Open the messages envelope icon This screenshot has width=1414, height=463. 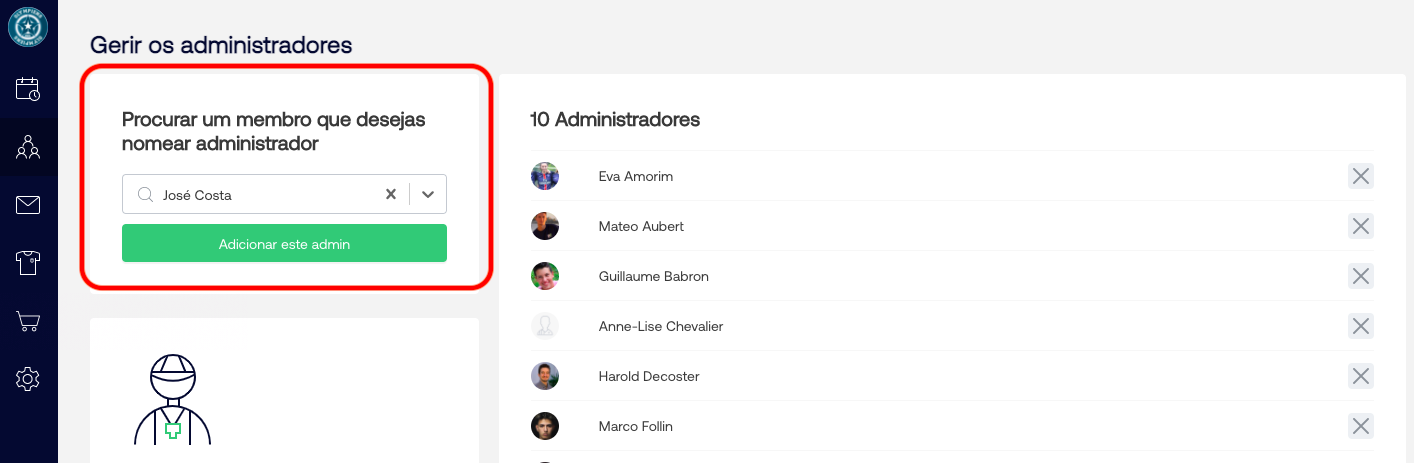28,206
